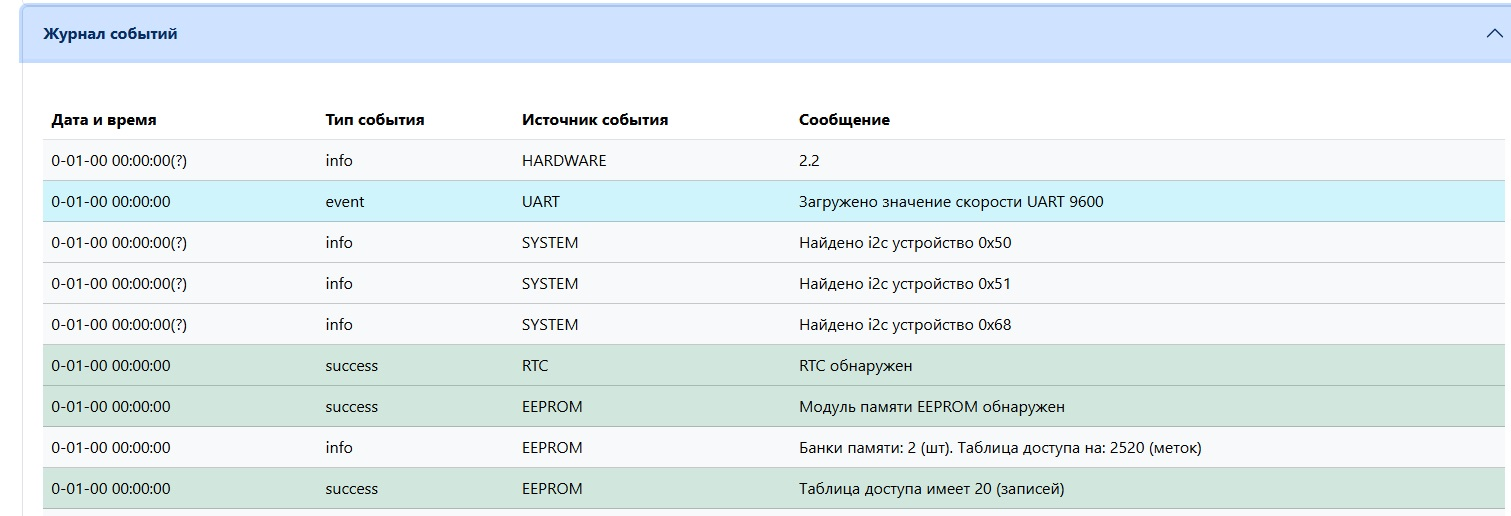Click the timestamp in the HARDWARE row
The image size is (1511, 516).
(119, 161)
